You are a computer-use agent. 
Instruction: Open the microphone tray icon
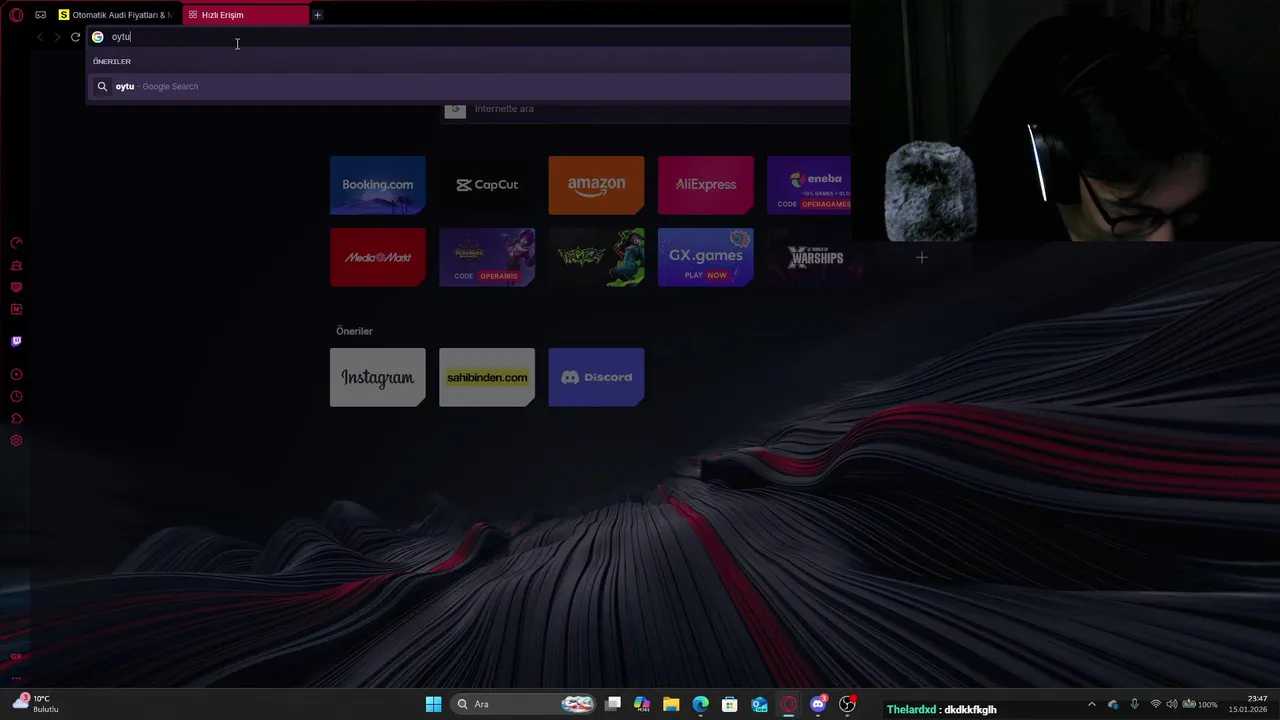coord(1134,704)
